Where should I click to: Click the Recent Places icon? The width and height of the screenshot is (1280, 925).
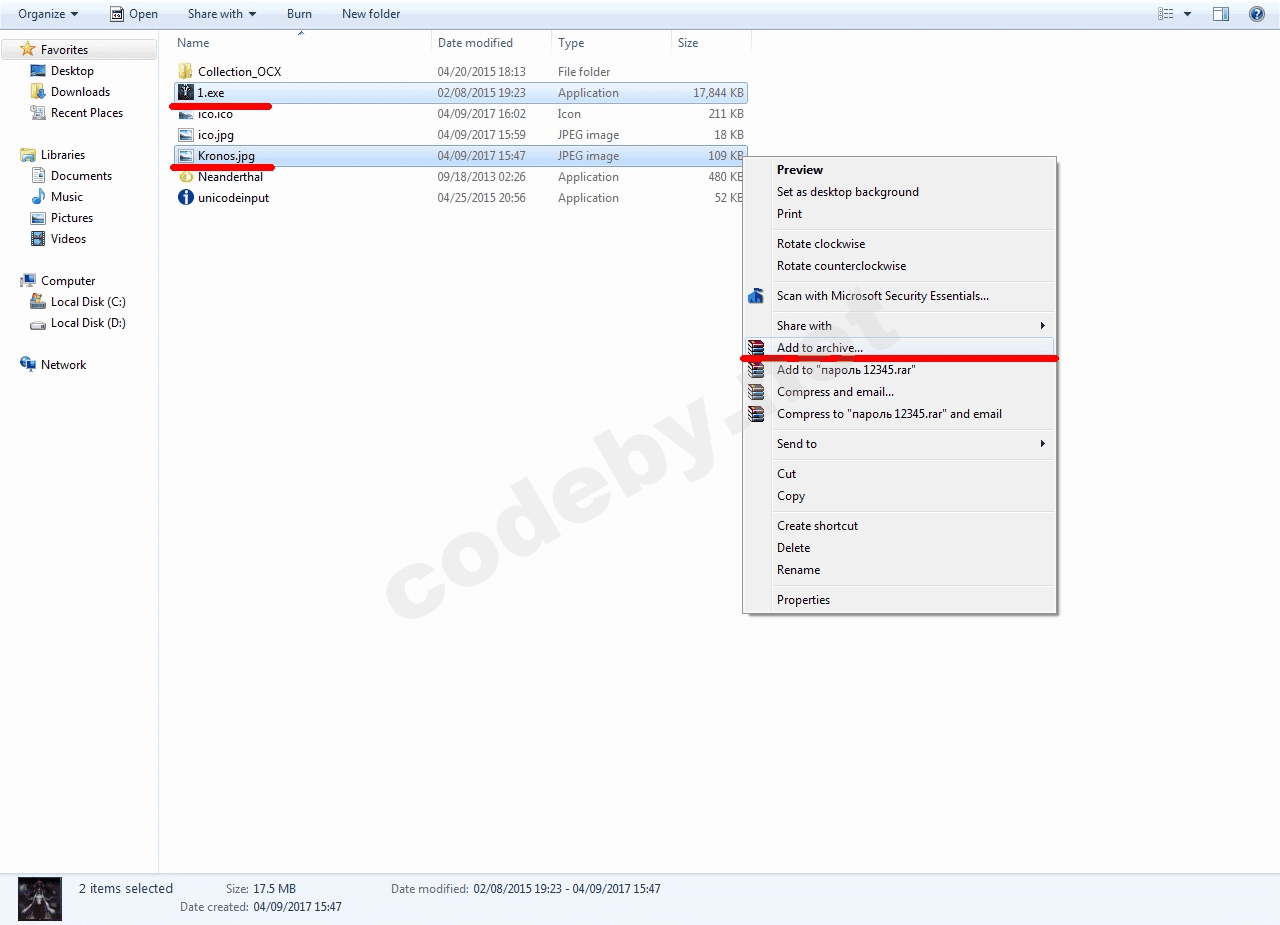click(38, 113)
